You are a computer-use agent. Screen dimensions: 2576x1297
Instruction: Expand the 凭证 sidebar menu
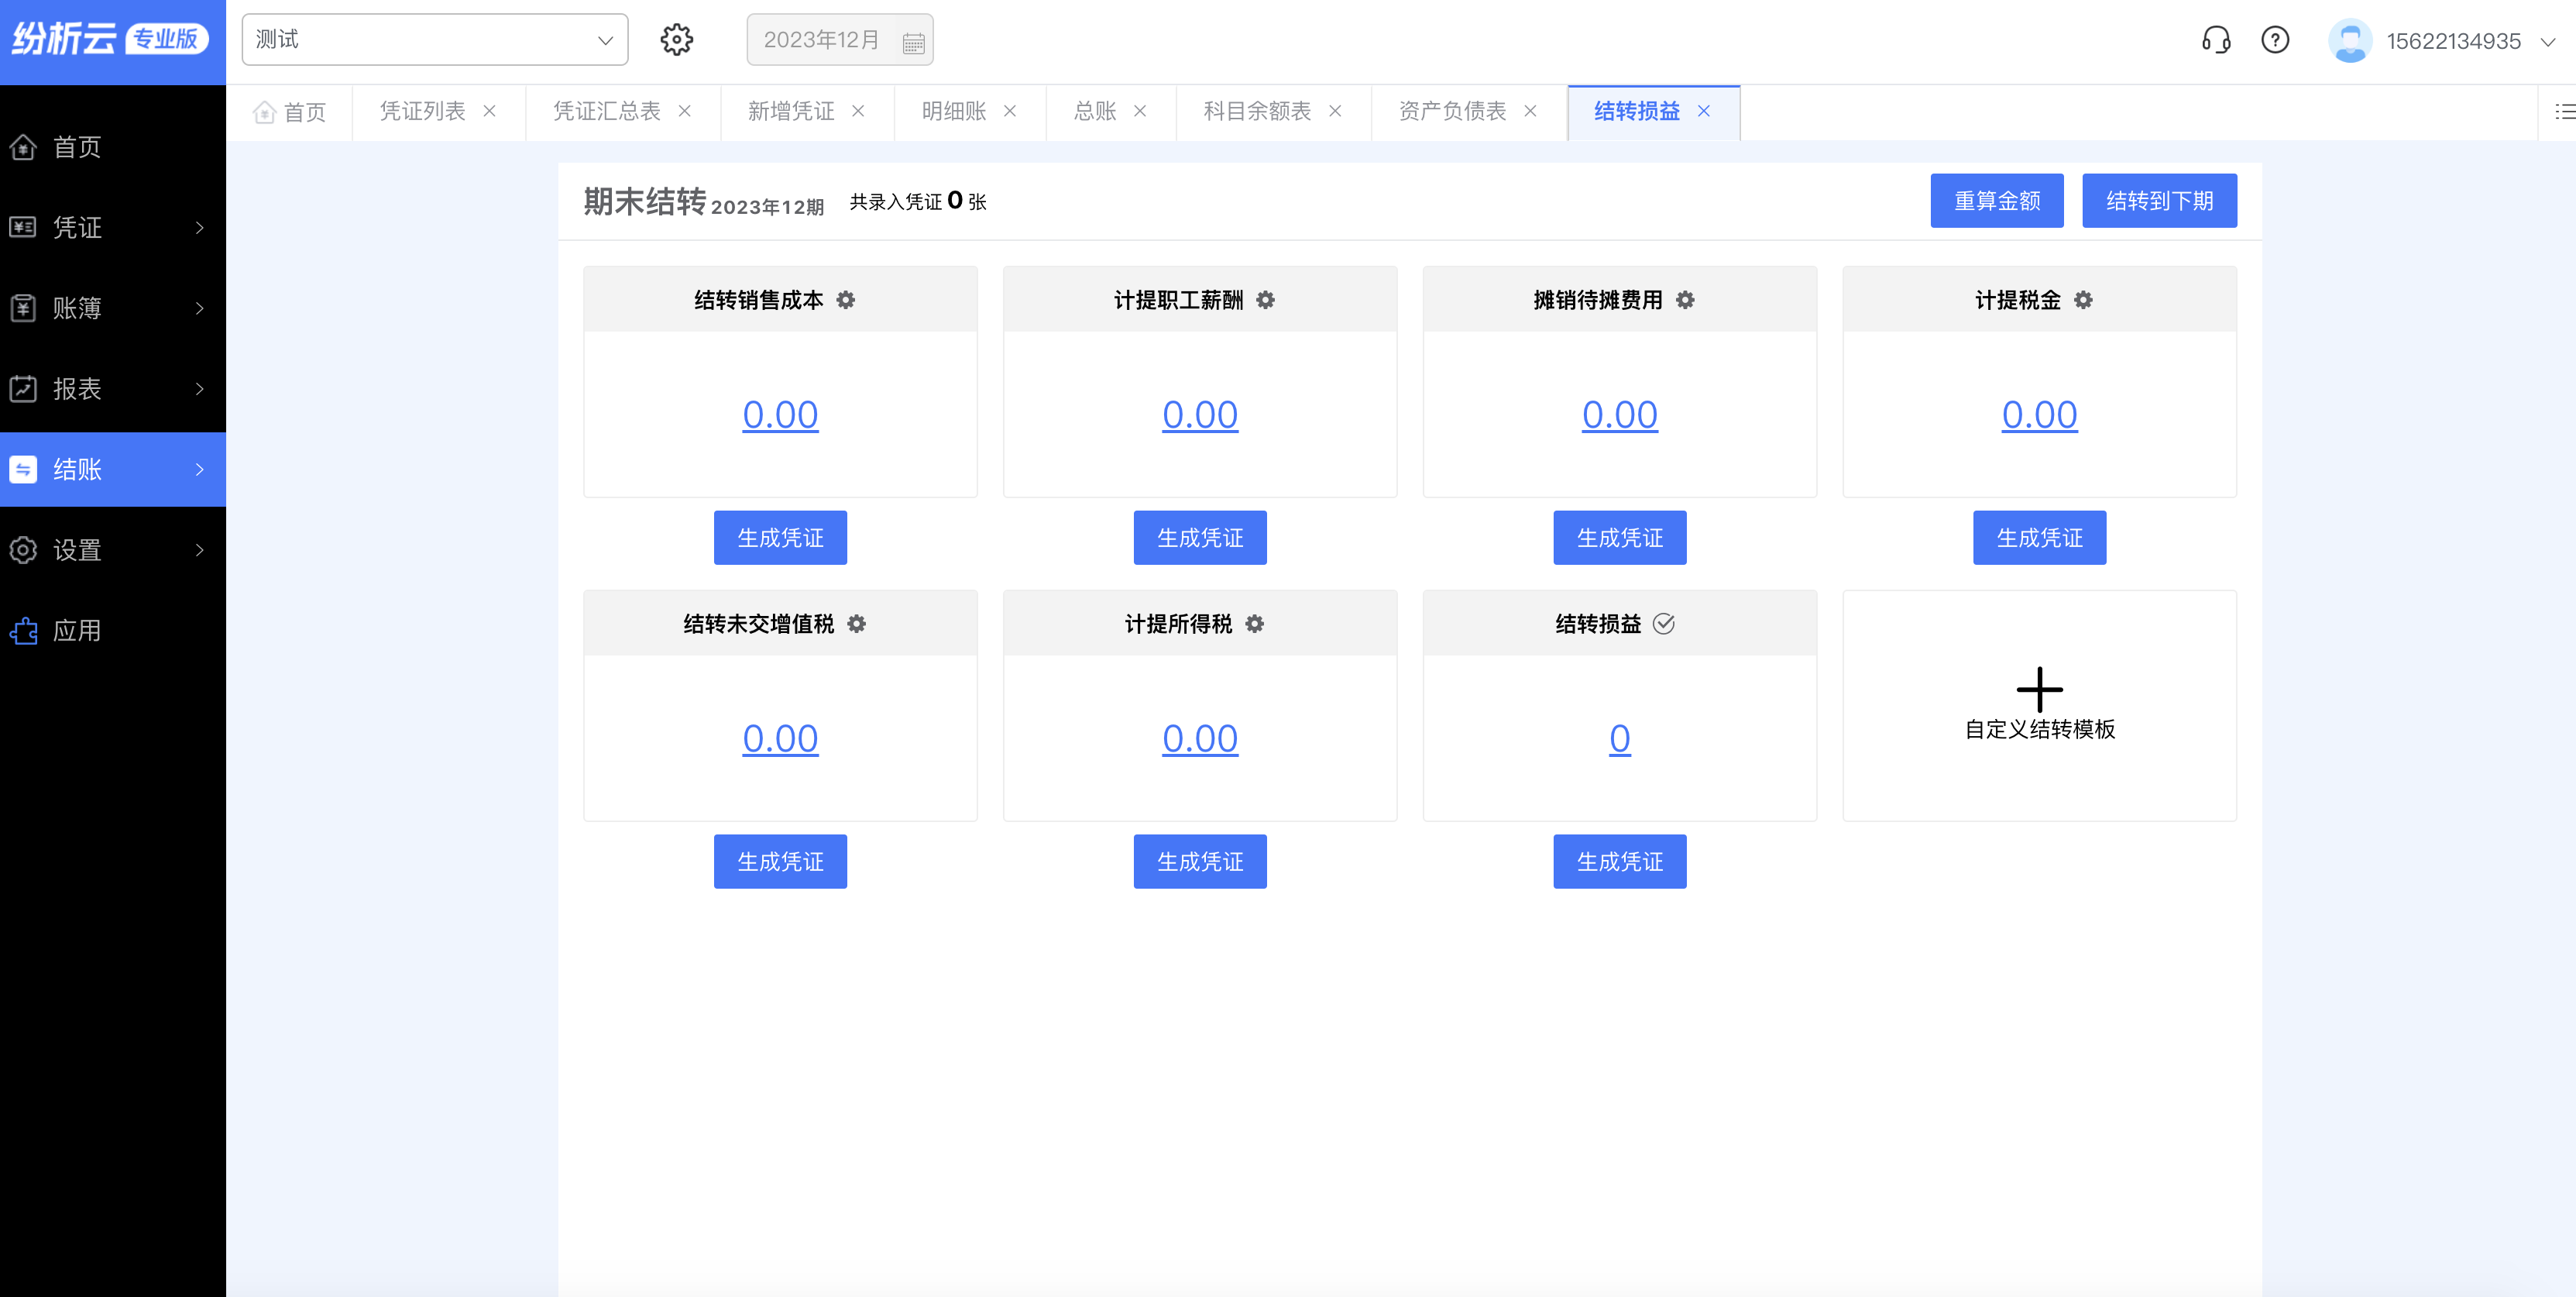tap(113, 228)
